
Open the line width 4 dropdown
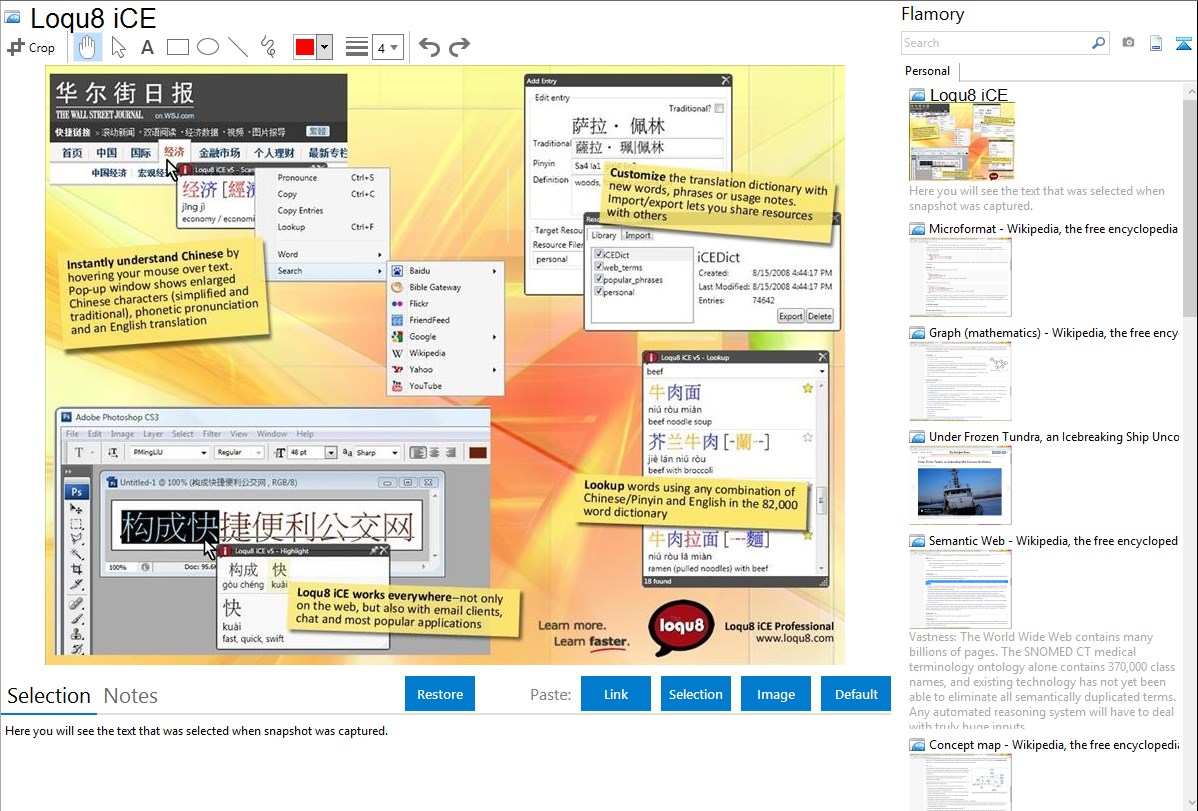tap(394, 47)
